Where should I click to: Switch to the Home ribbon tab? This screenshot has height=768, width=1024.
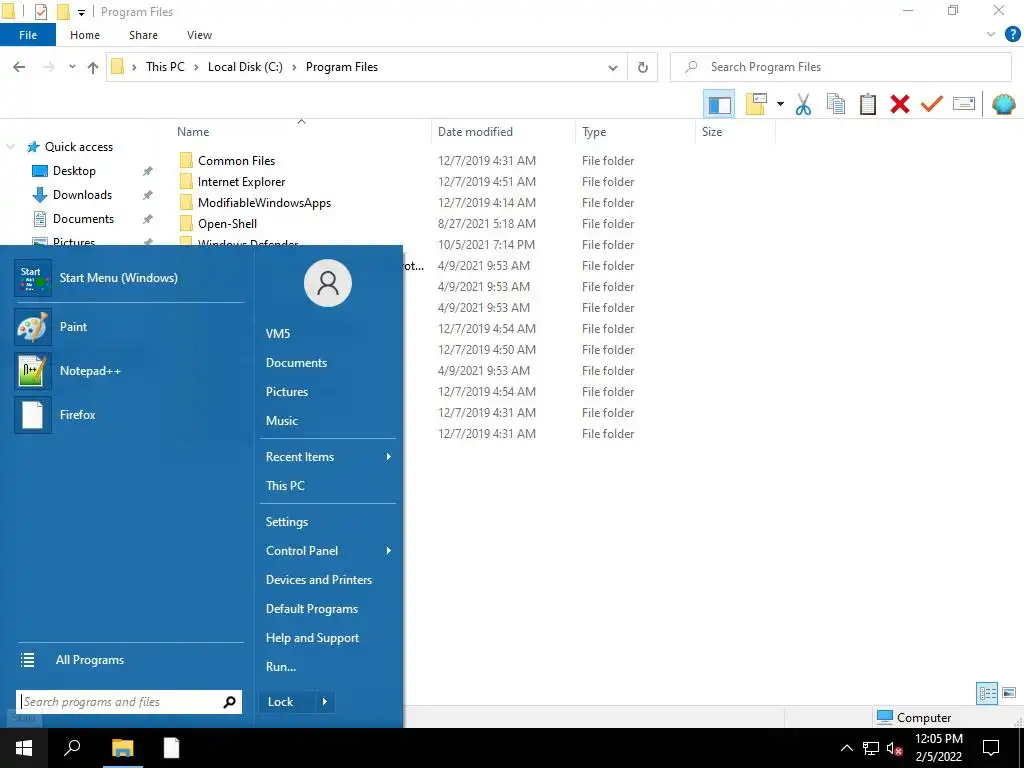click(x=85, y=35)
